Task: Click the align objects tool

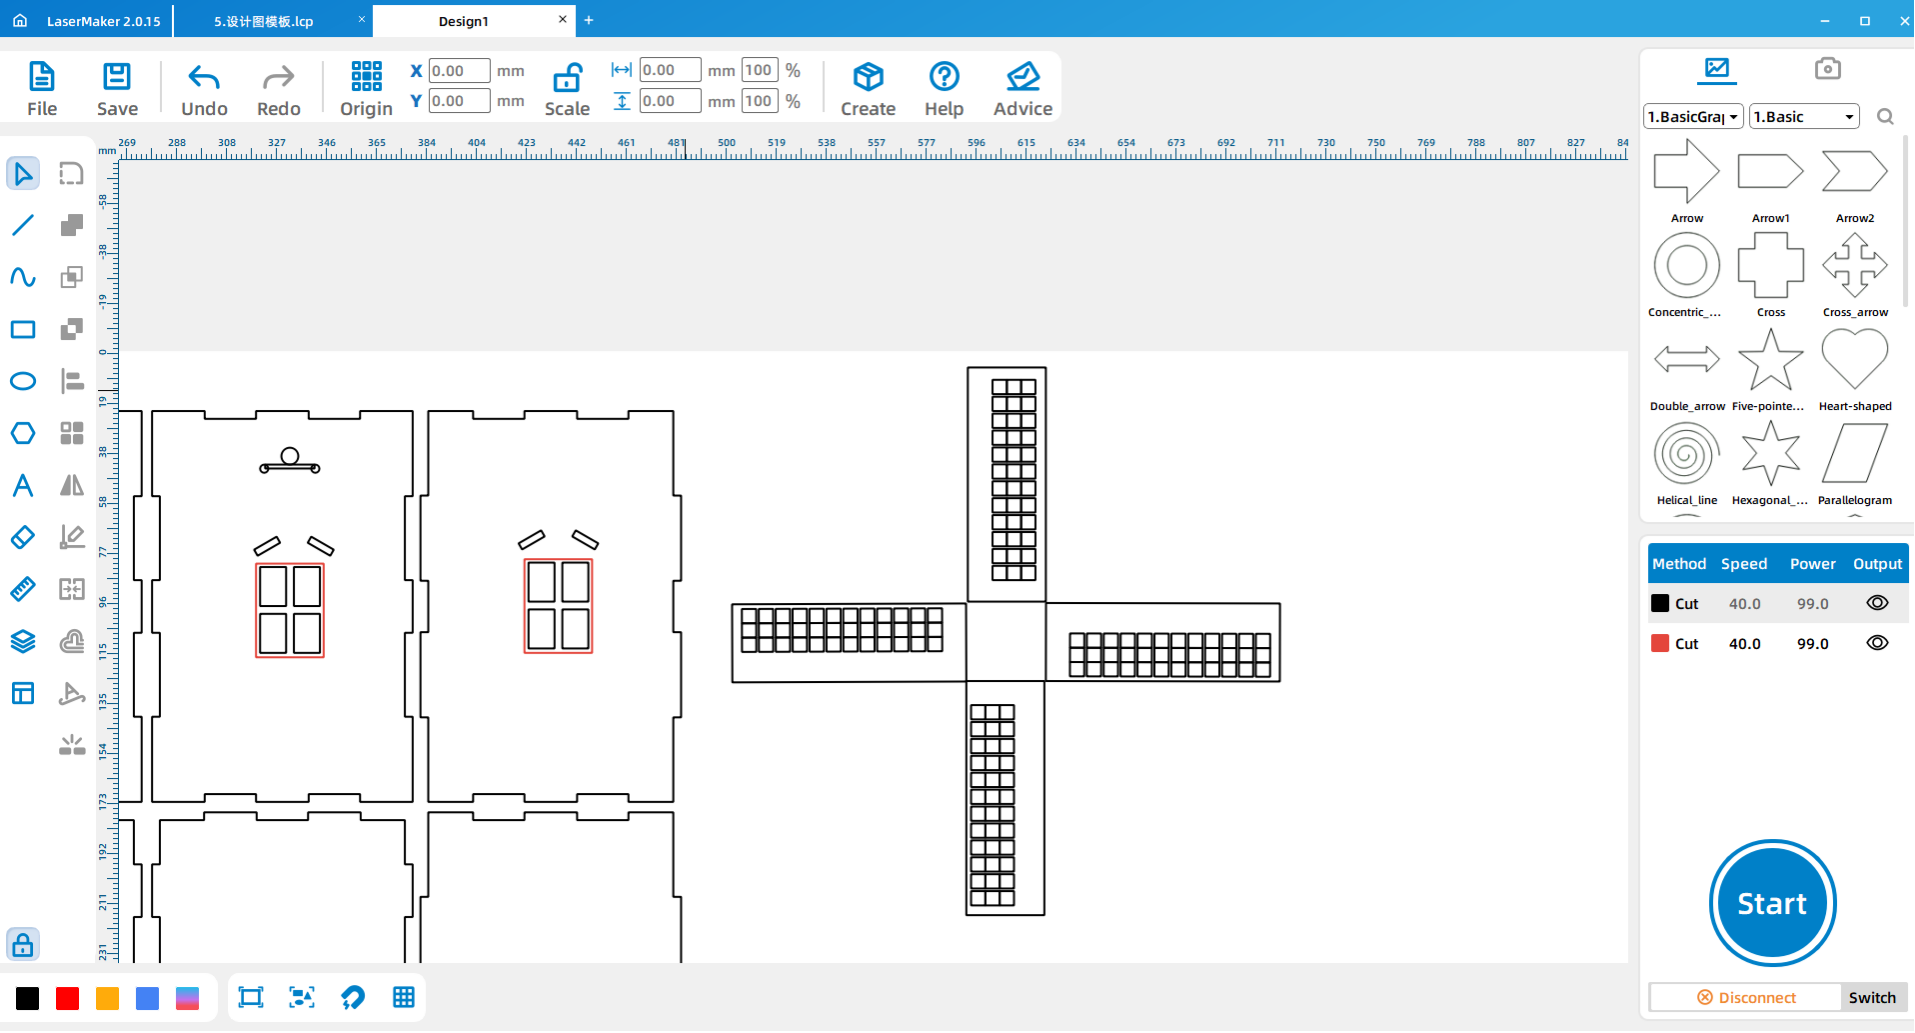Action: point(71,381)
